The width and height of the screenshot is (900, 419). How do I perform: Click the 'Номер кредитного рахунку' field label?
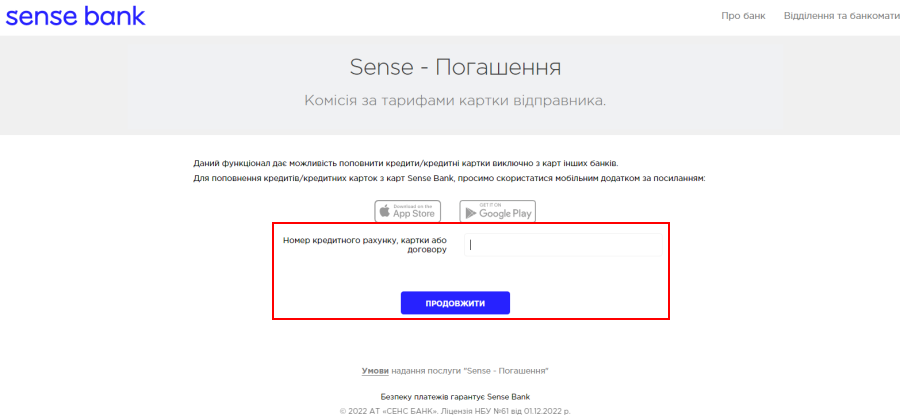[x=365, y=245]
